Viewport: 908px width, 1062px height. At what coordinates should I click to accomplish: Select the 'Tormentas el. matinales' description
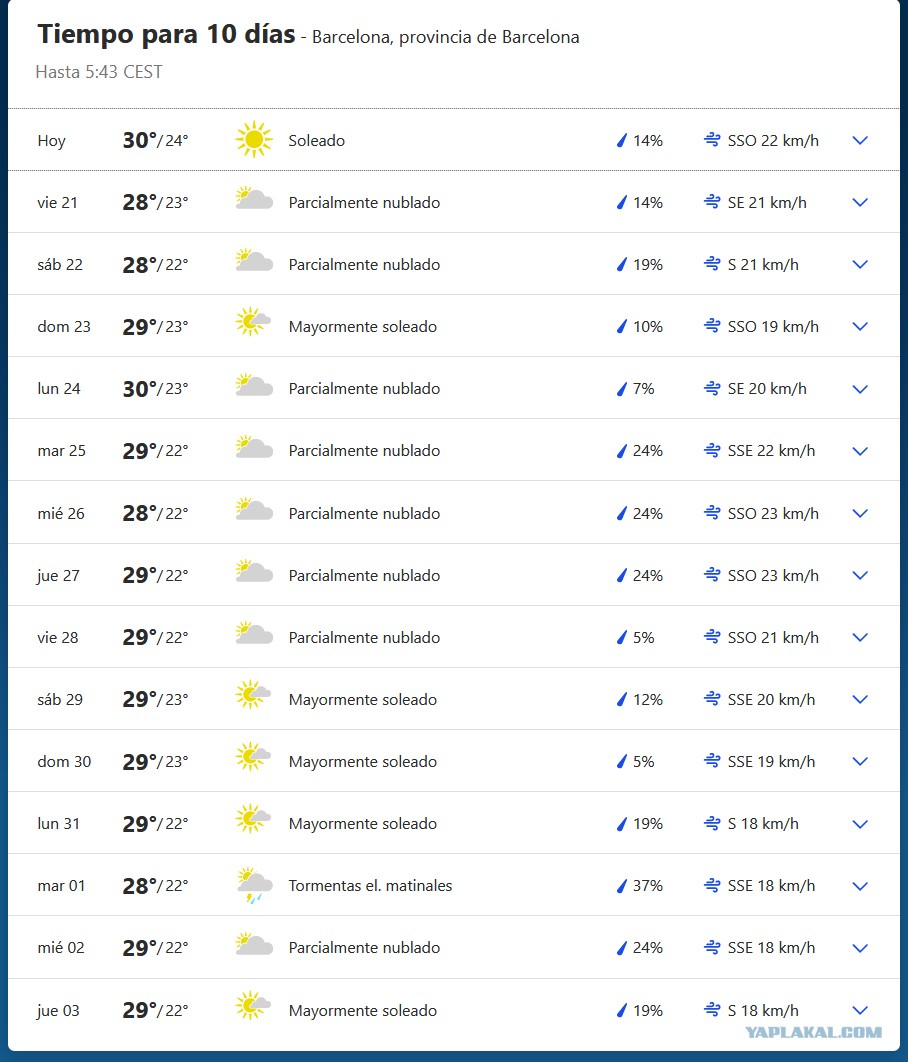tap(370, 885)
